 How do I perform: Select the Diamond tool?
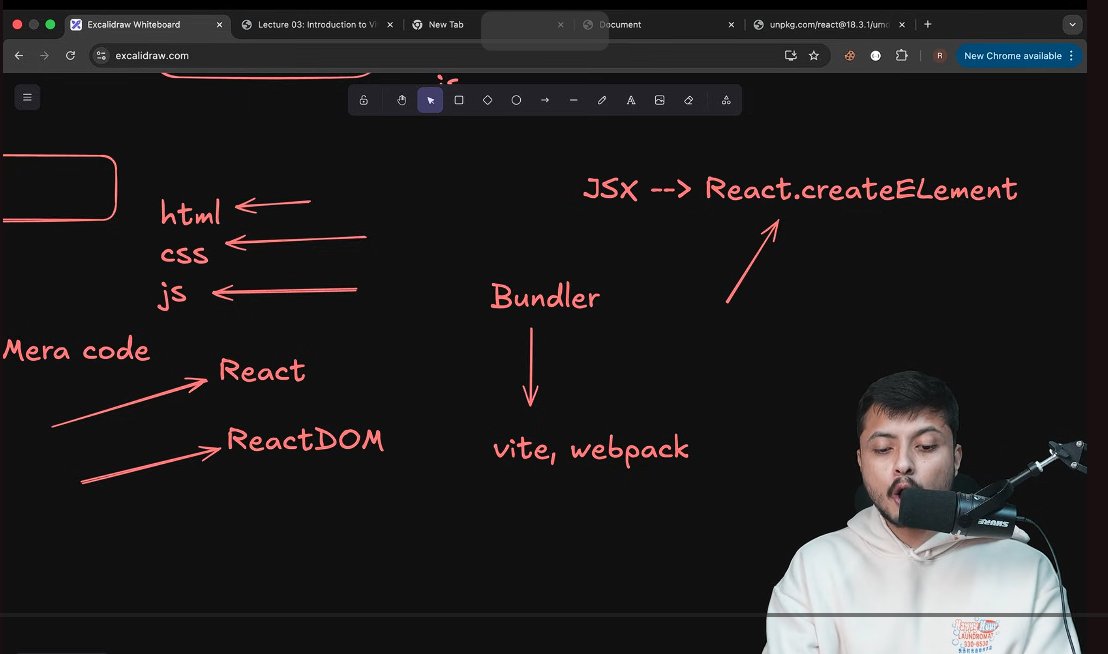coord(487,100)
